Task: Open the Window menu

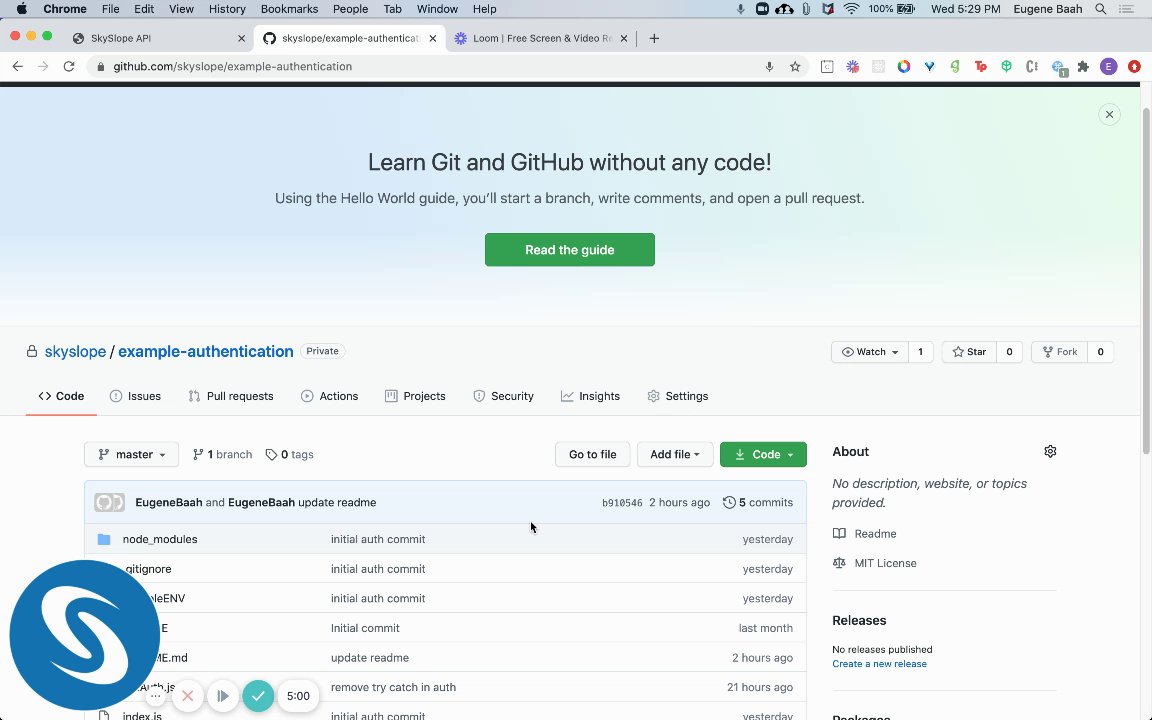Action: 437,9
